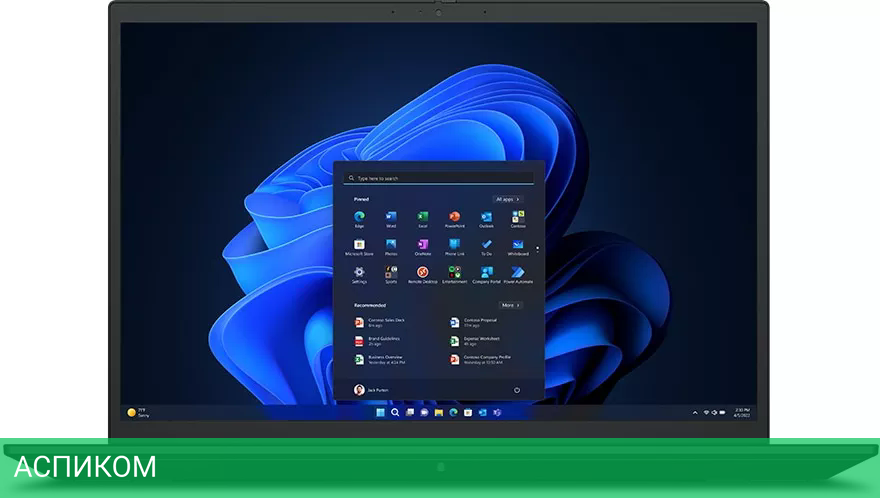Click the Wi-Fi network tray icon
Viewport: 880px width, 498px height.
coord(706,413)
